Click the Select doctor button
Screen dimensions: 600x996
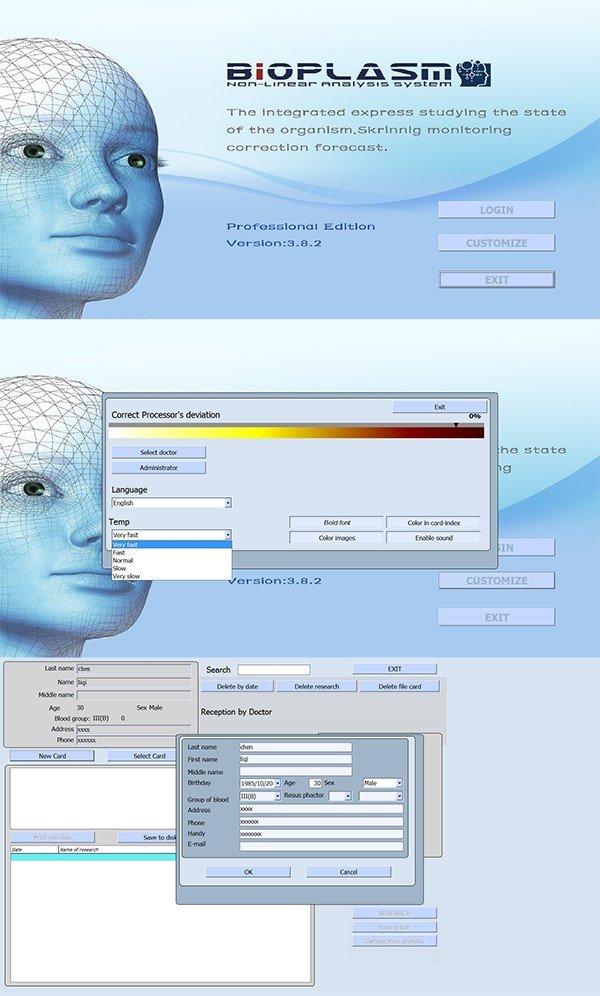coord(159,452)
